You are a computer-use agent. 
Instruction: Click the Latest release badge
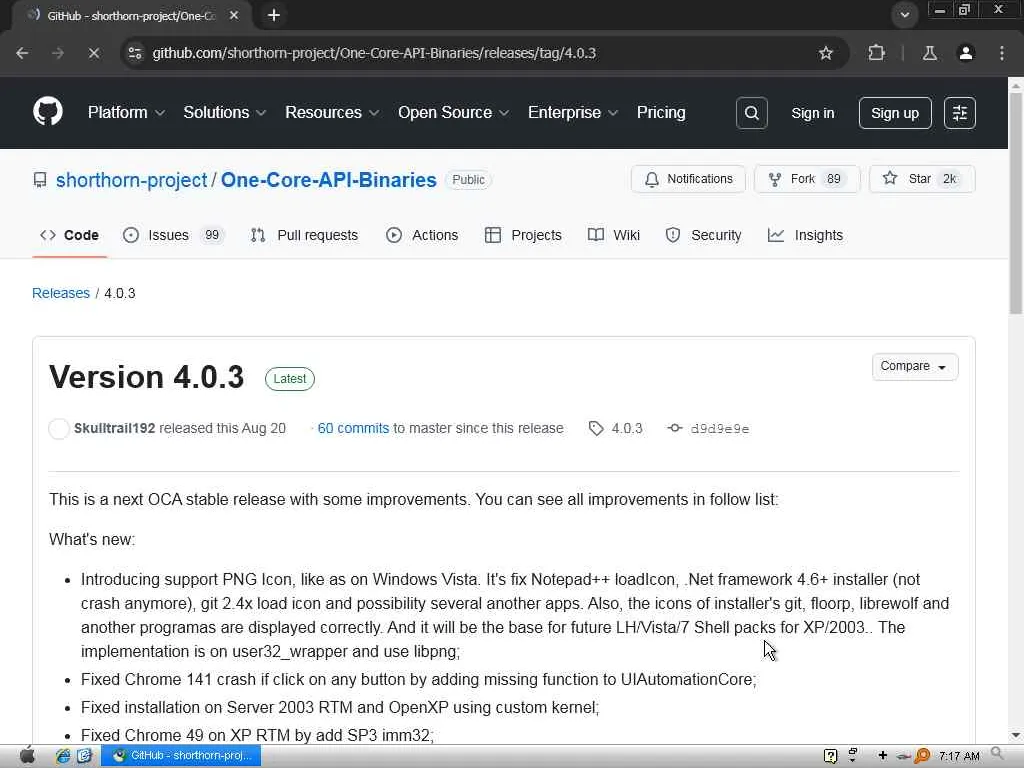click(290, 379)
